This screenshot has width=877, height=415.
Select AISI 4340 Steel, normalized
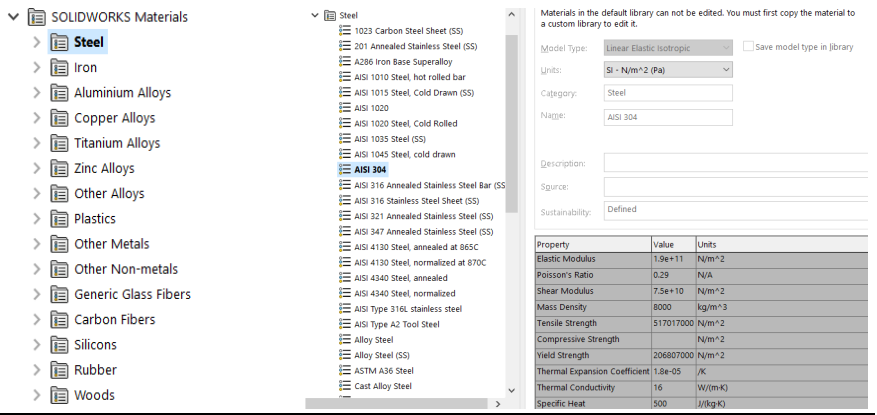404,293
